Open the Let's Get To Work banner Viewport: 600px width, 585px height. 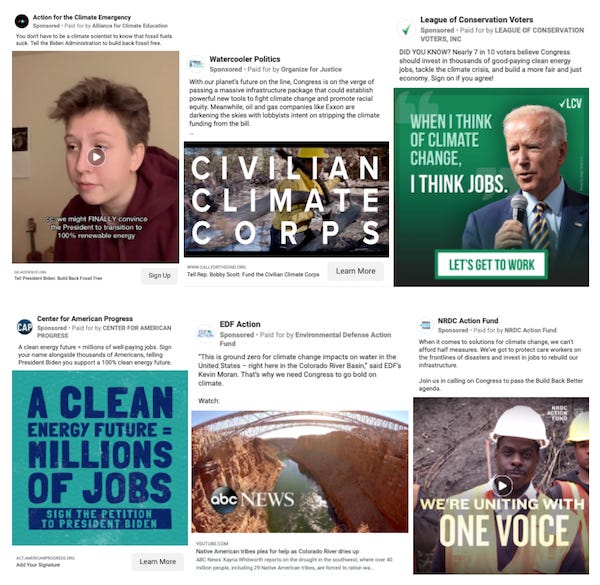coord(491,264)
